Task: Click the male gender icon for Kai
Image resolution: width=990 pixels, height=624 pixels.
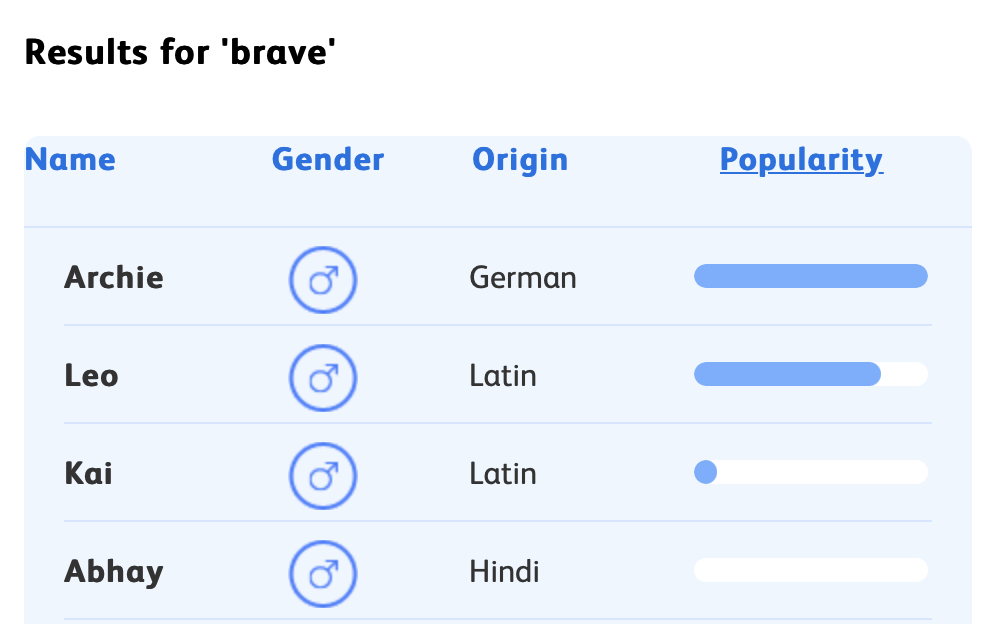Action: [323, 477]
